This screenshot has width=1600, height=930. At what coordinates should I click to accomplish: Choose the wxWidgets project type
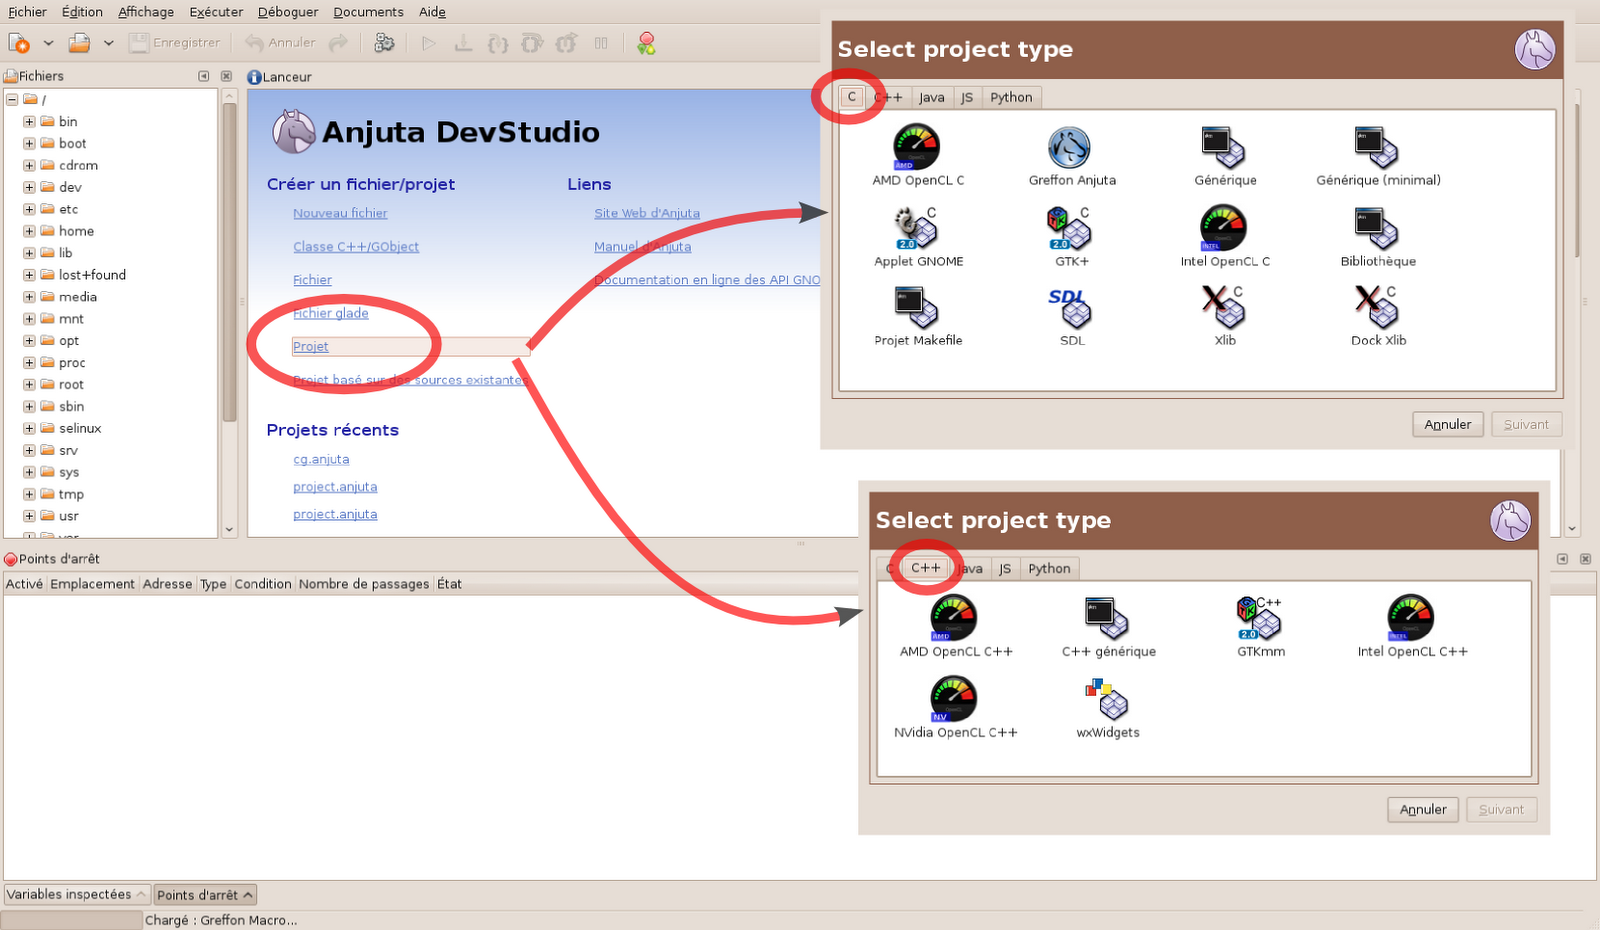pos(1108,708)
